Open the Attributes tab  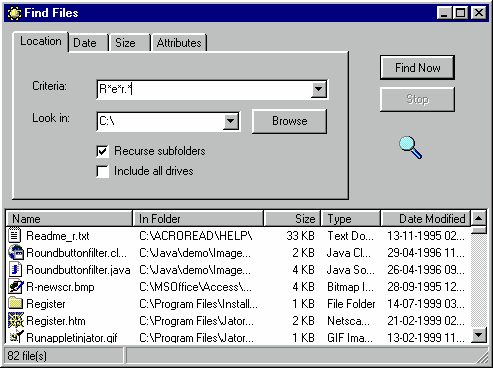pos(179,43)
